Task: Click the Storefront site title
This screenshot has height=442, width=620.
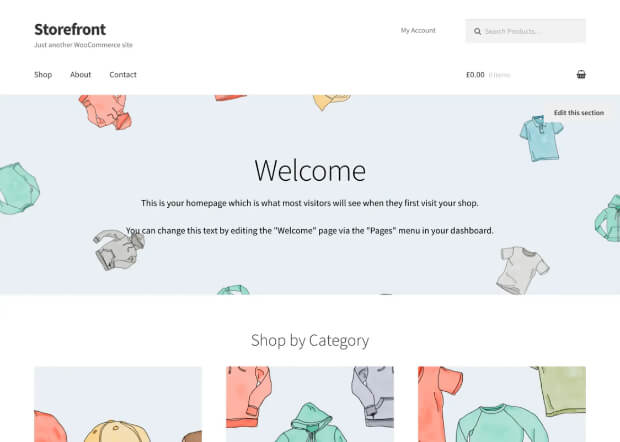Action: tap(70, 29)
